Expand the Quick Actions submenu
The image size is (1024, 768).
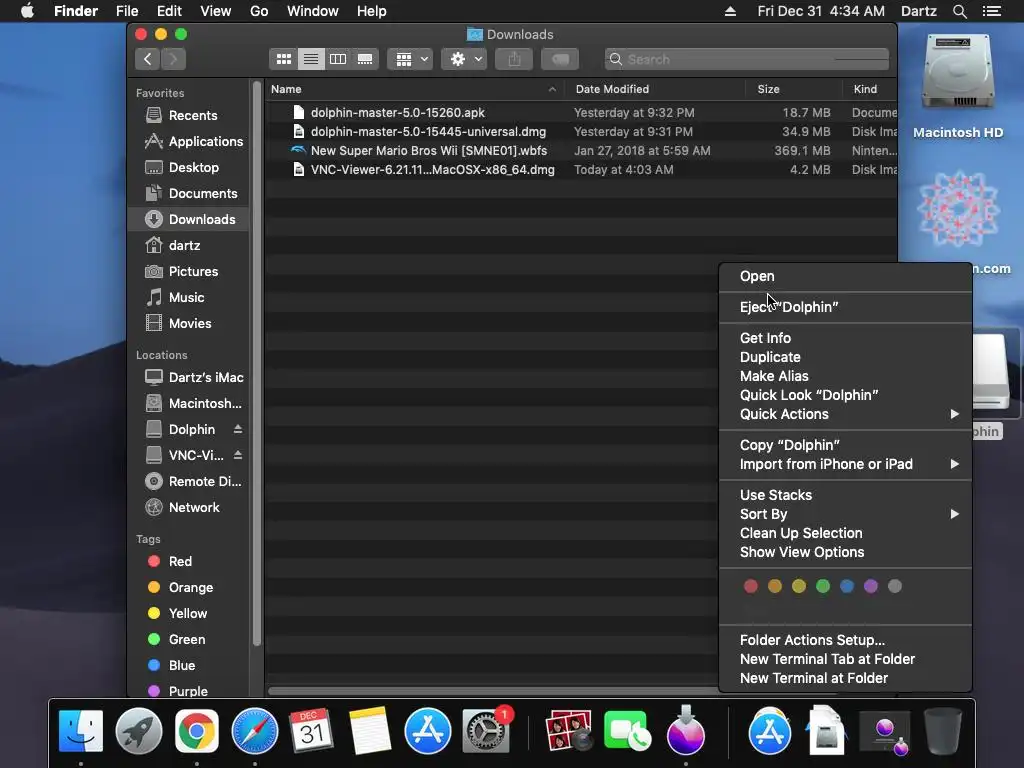845,414
